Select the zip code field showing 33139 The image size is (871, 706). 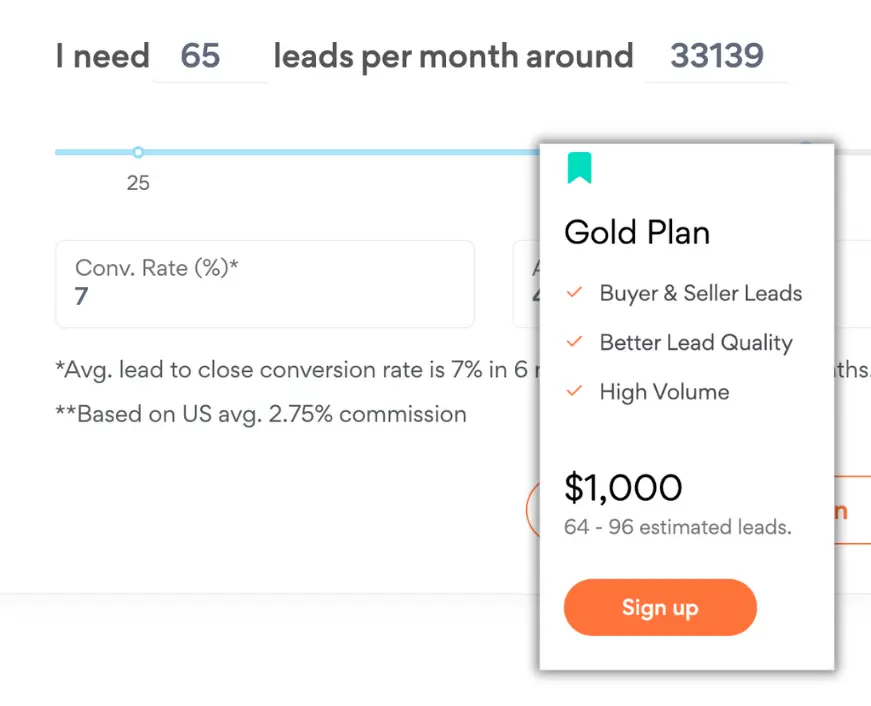pyautogui.click(x=717, y=57)
